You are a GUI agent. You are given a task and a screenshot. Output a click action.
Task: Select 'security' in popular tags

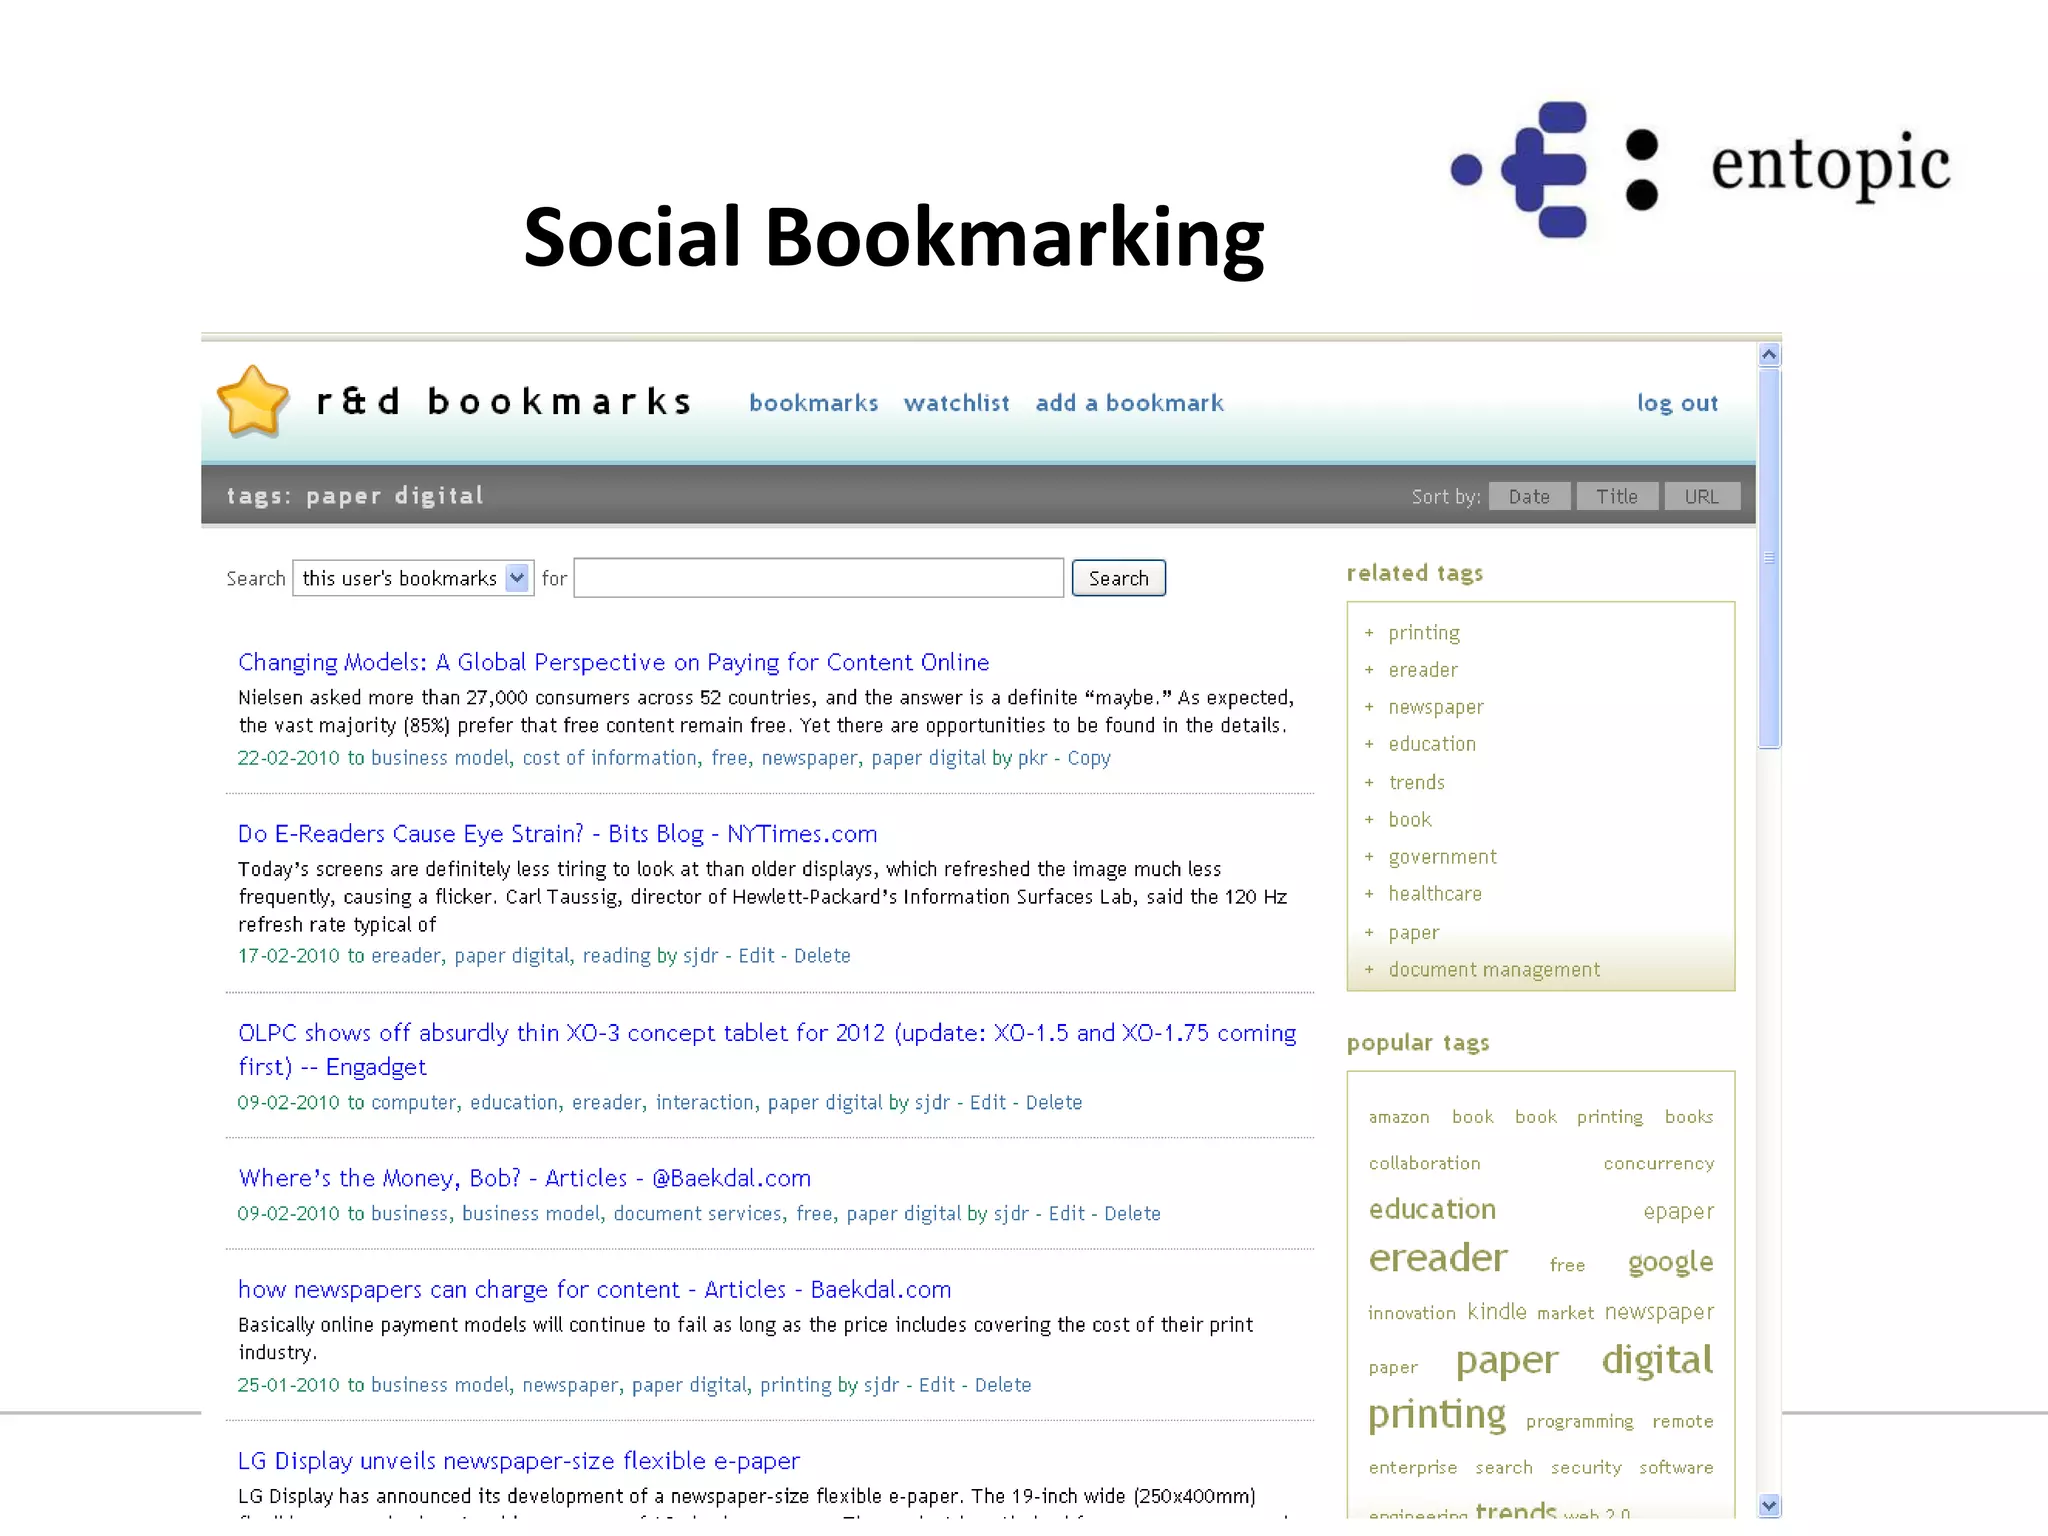click(1586, 1468)
